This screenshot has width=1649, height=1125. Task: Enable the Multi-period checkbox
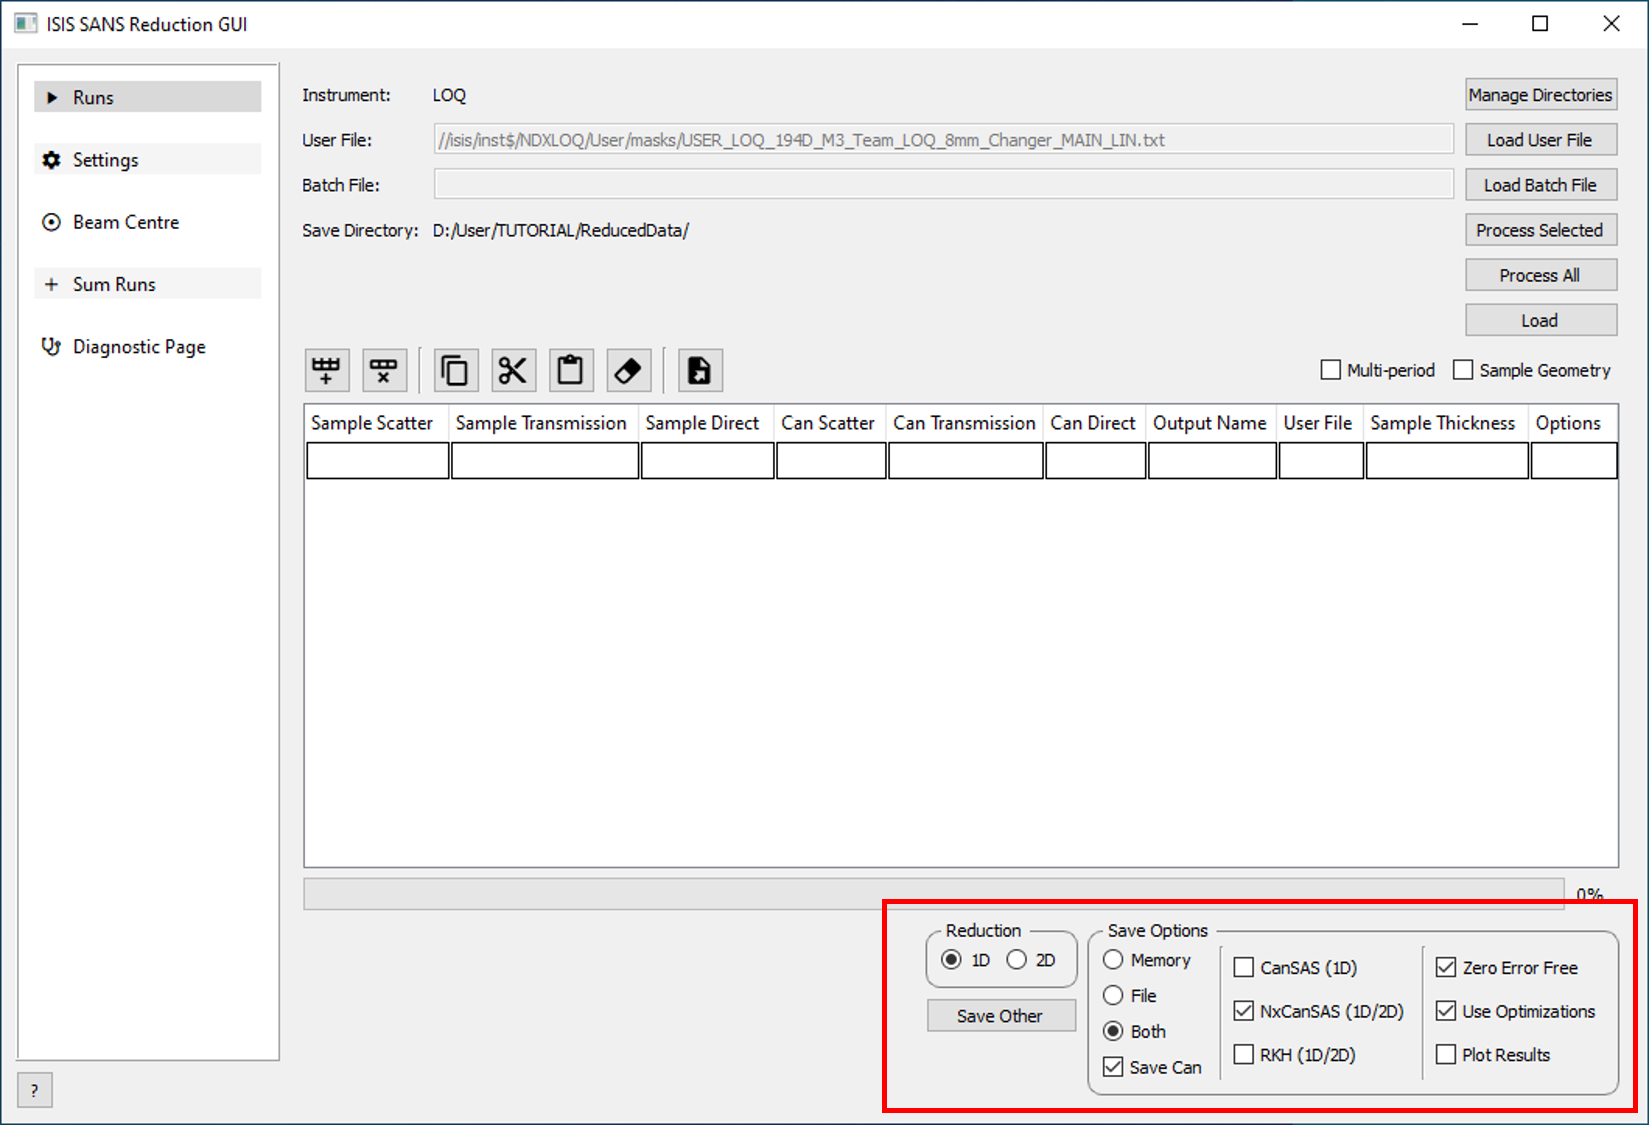1331,370
